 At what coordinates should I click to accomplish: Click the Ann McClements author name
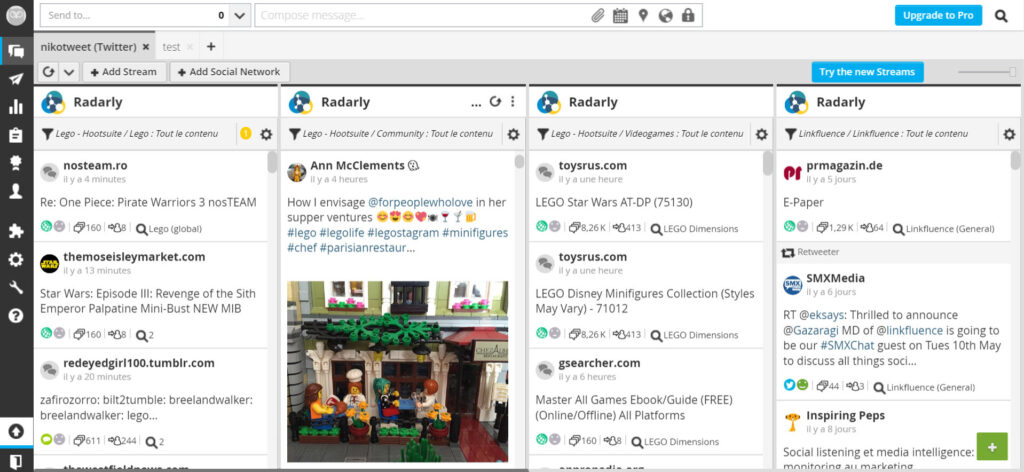[x=357, y=165]
